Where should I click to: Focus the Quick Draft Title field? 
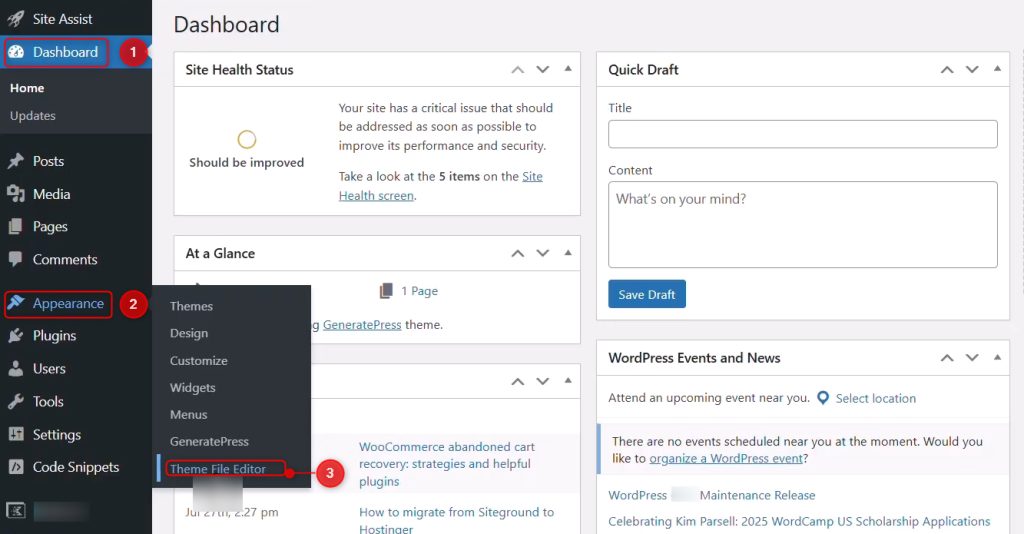point(803,134)
